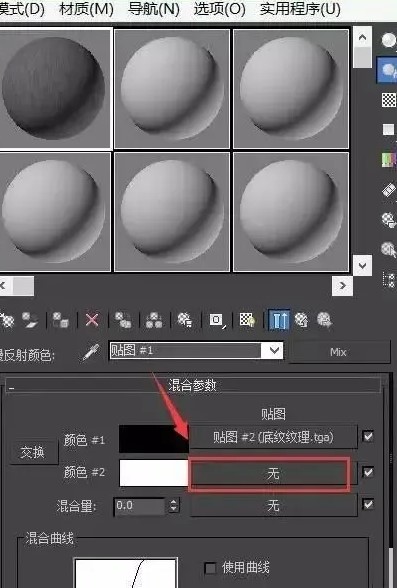Click the mixing curve preview graph

click(126, 573)
